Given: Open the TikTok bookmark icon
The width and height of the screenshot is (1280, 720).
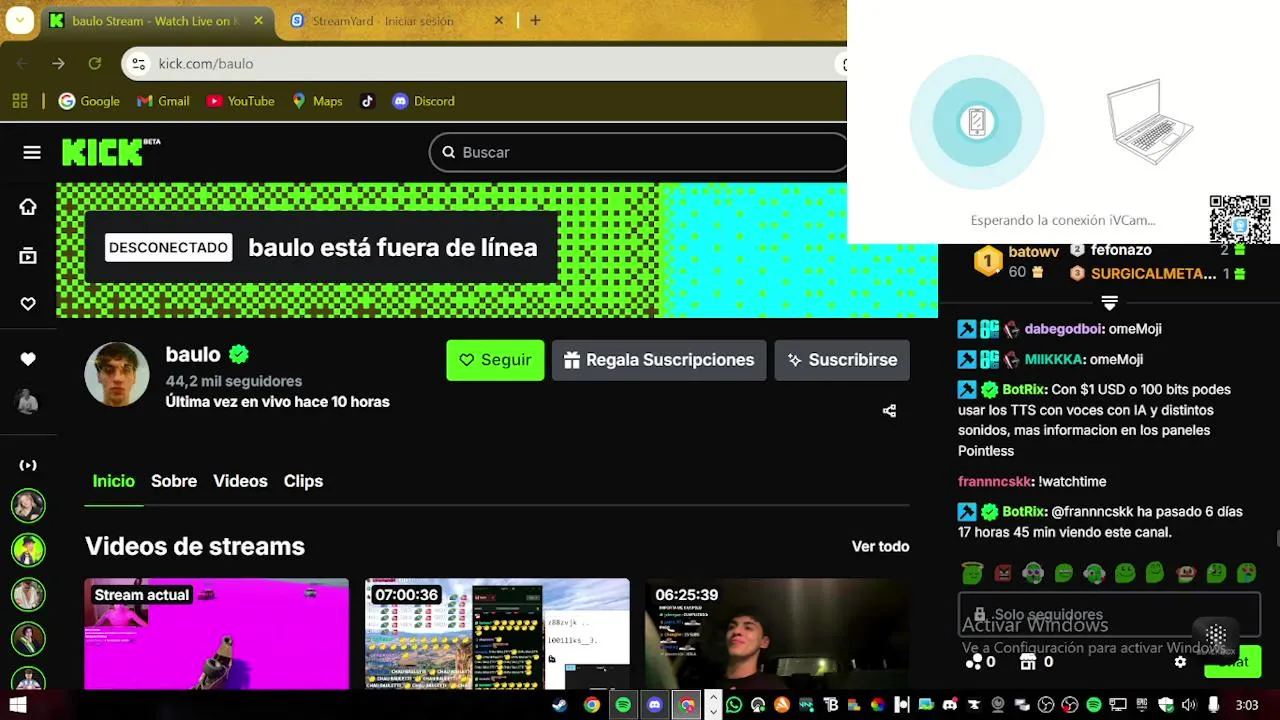Looking at the screenshot, I should 367,101.
